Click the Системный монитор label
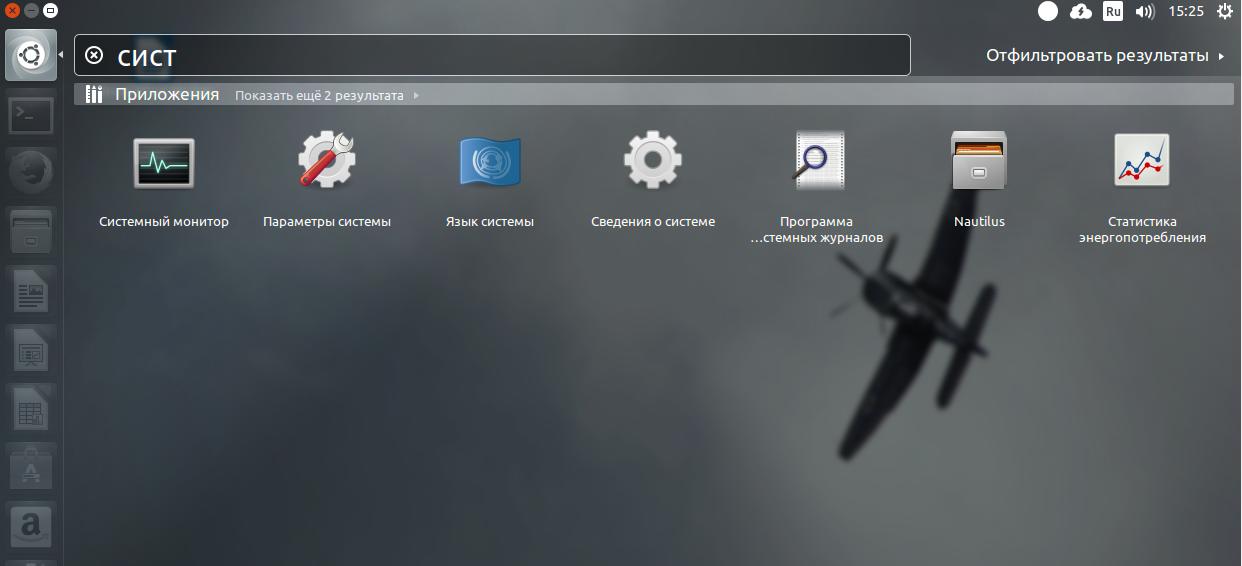 (164, 222)
